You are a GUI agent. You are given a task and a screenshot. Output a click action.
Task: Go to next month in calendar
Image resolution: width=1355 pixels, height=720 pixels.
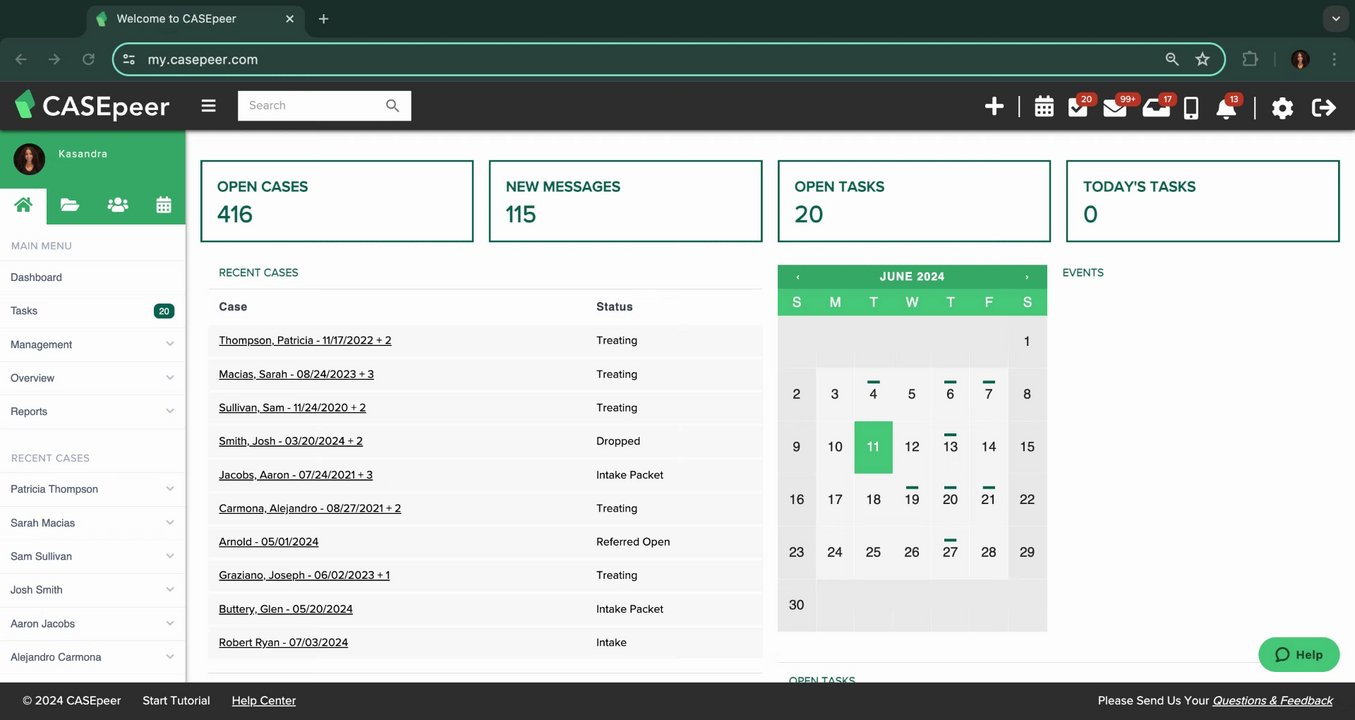click(x=1027, y=277)
